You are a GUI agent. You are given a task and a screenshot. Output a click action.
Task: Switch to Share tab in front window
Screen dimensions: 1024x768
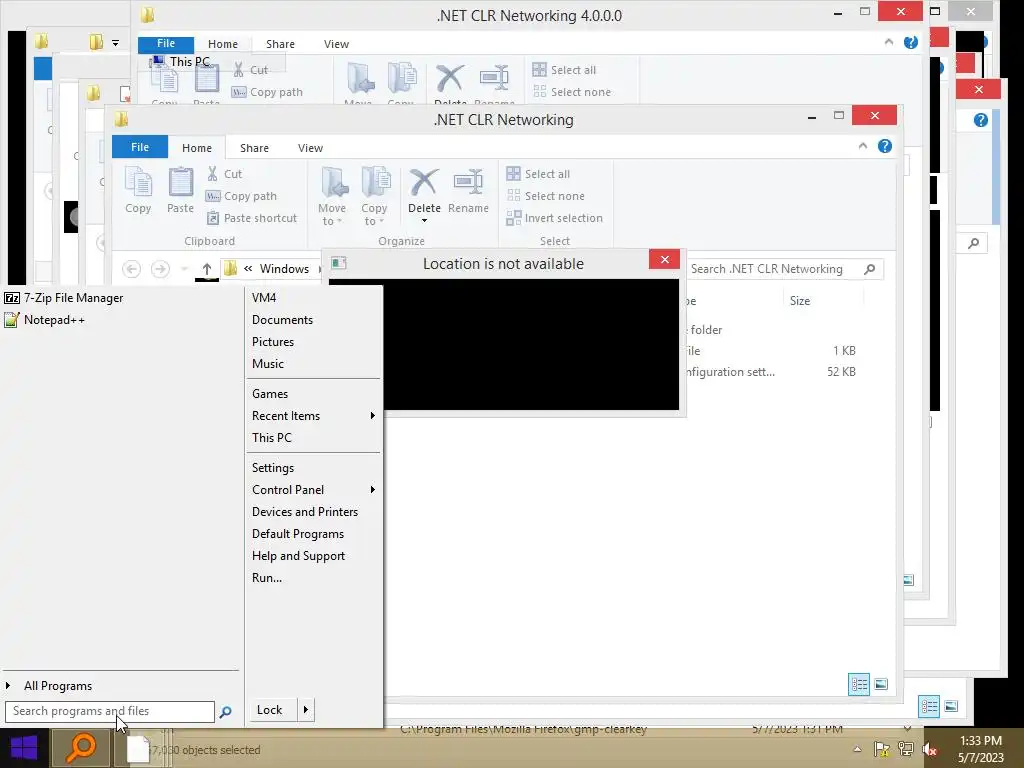coord(254,148)
